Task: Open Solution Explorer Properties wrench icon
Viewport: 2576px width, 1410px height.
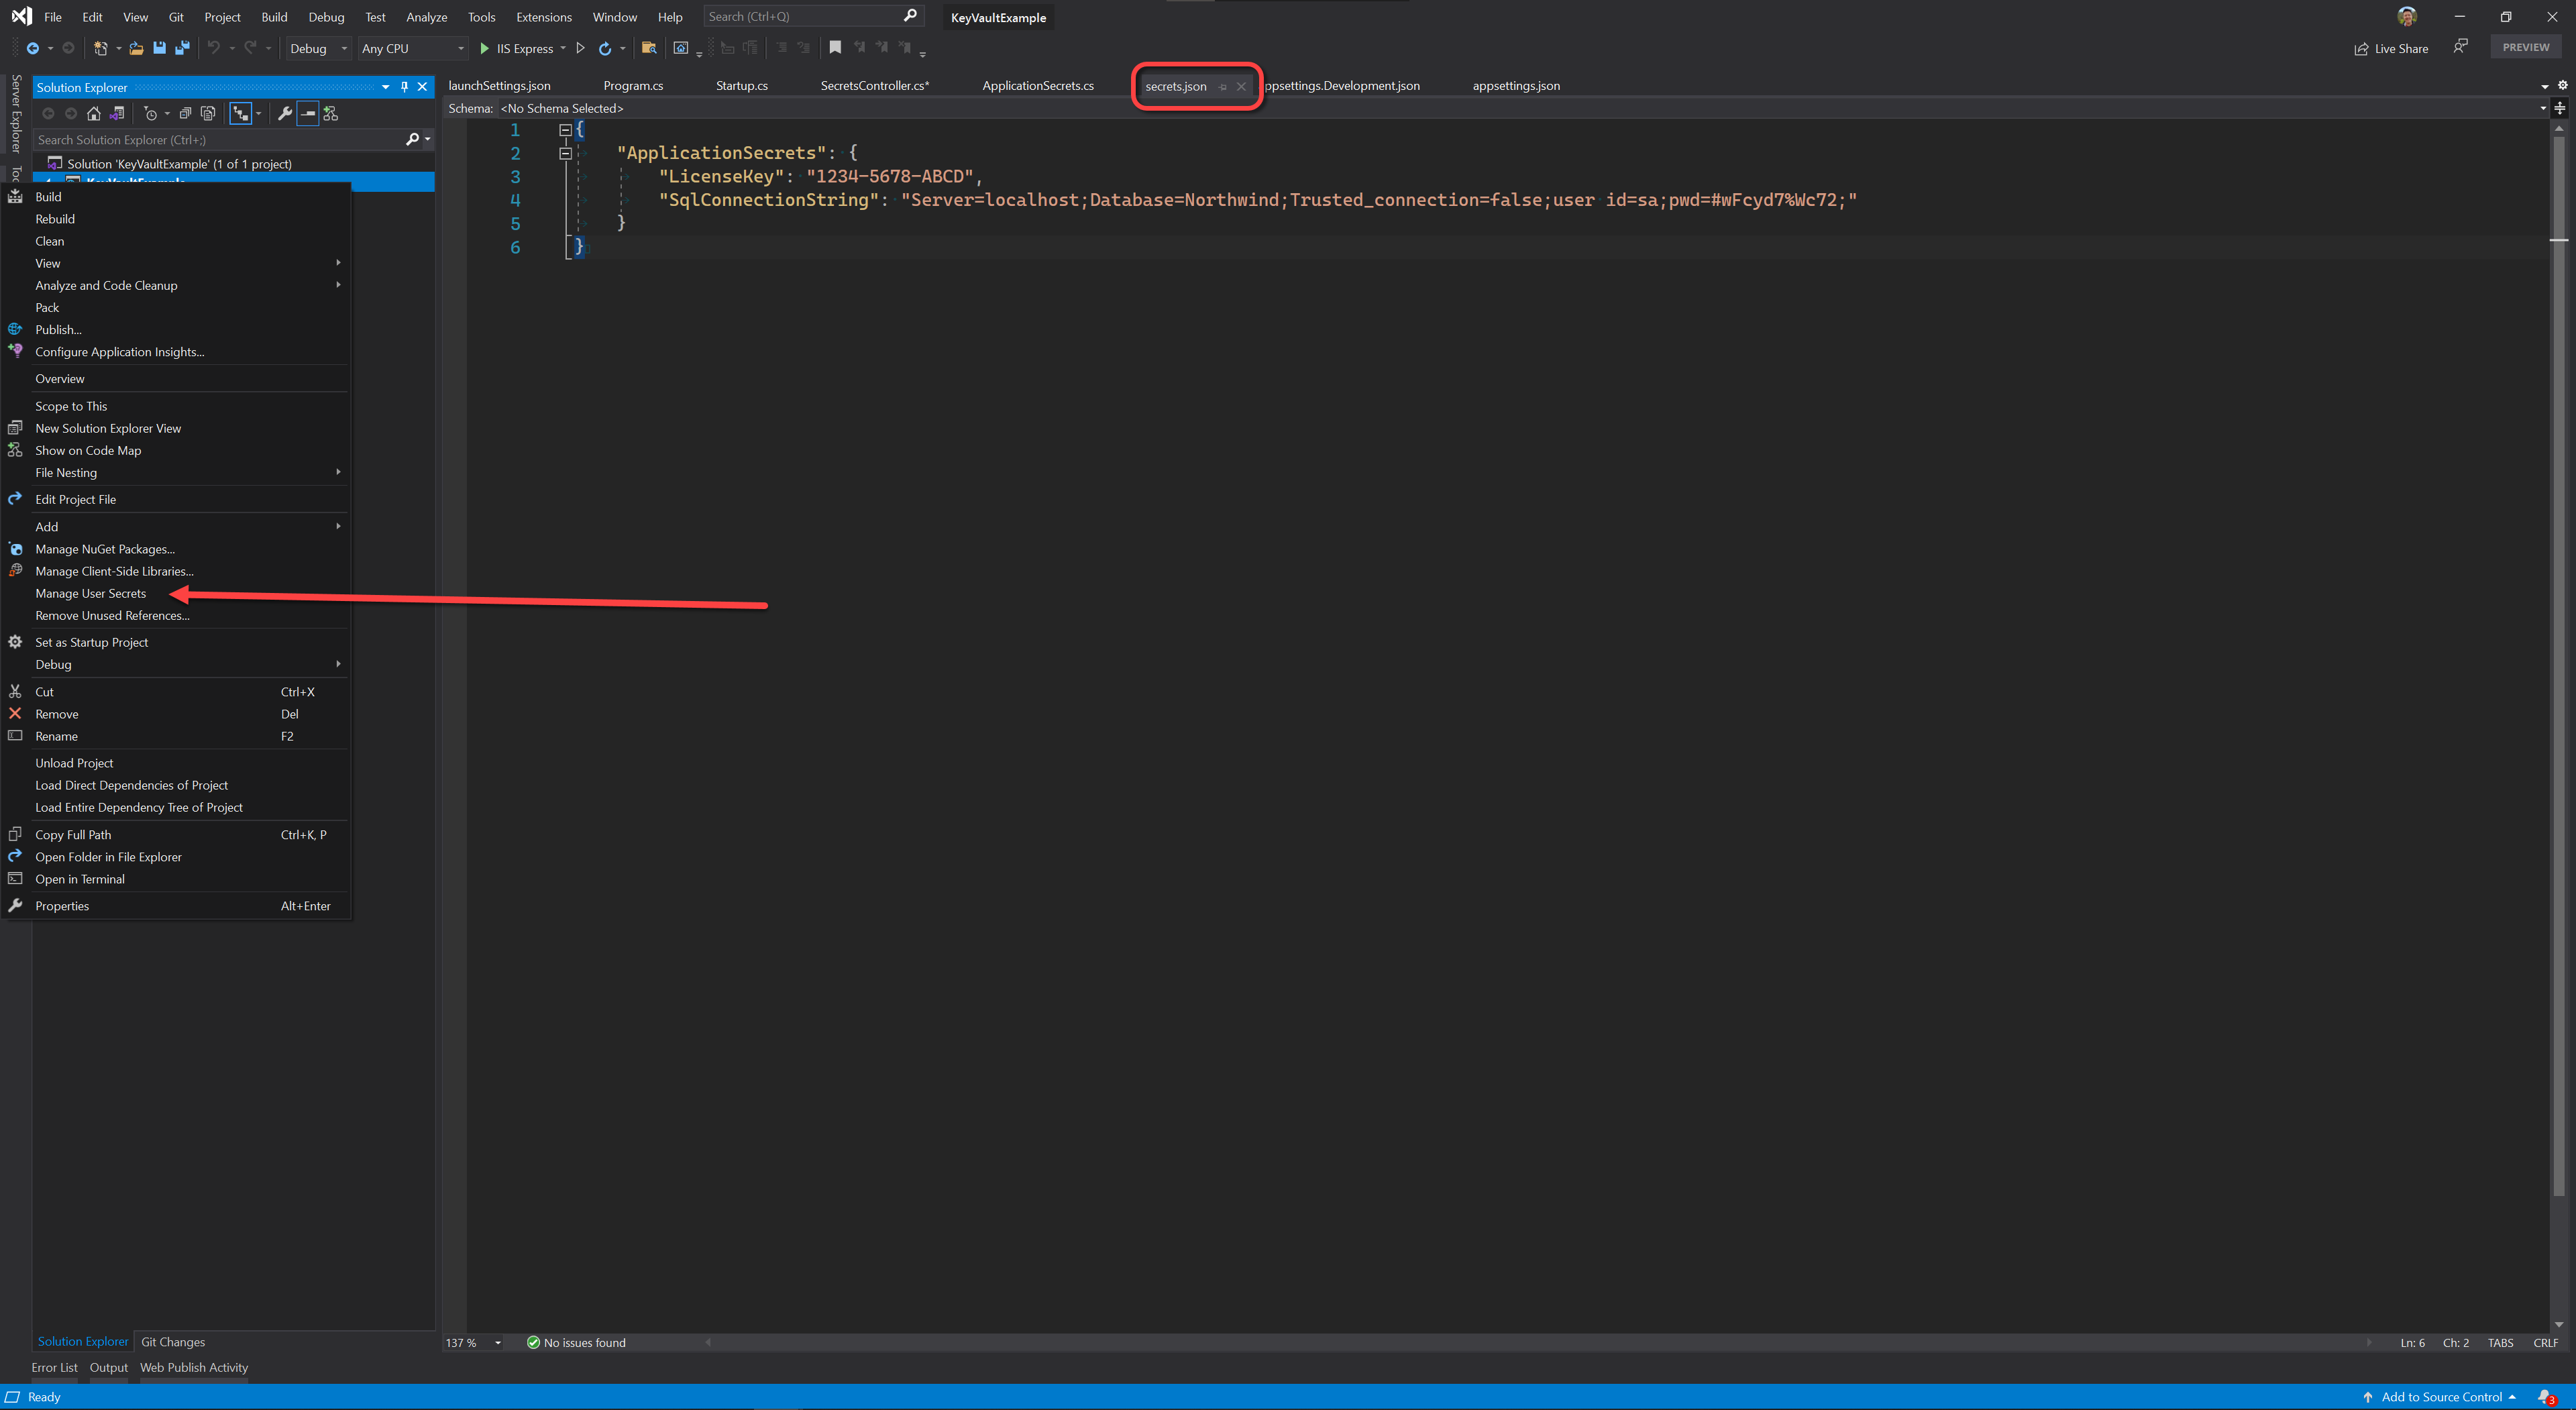Action: [285, 113]
